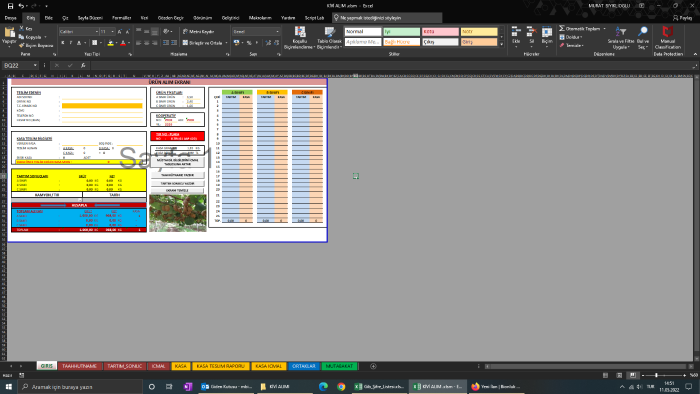The height and width of the screenshot is (394, 700).
Task: Switch to the Sayfa Düzeni tab
Action: tap(90, 18)
